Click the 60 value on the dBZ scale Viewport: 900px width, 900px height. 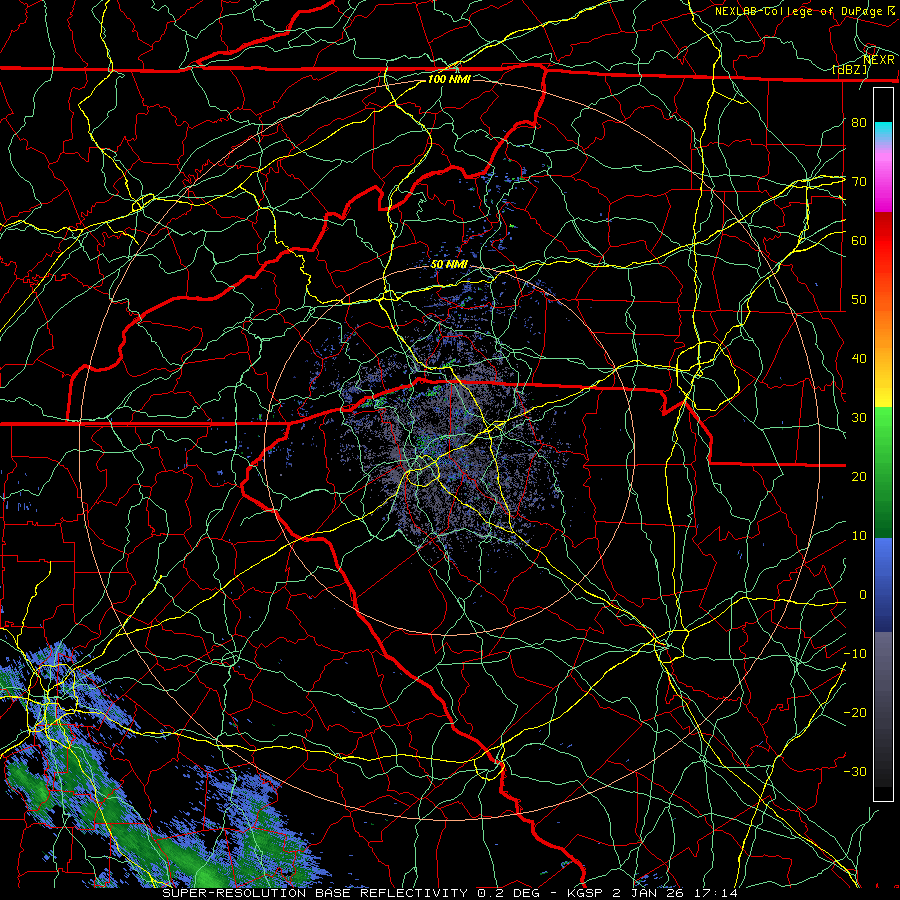click(859, 240)
